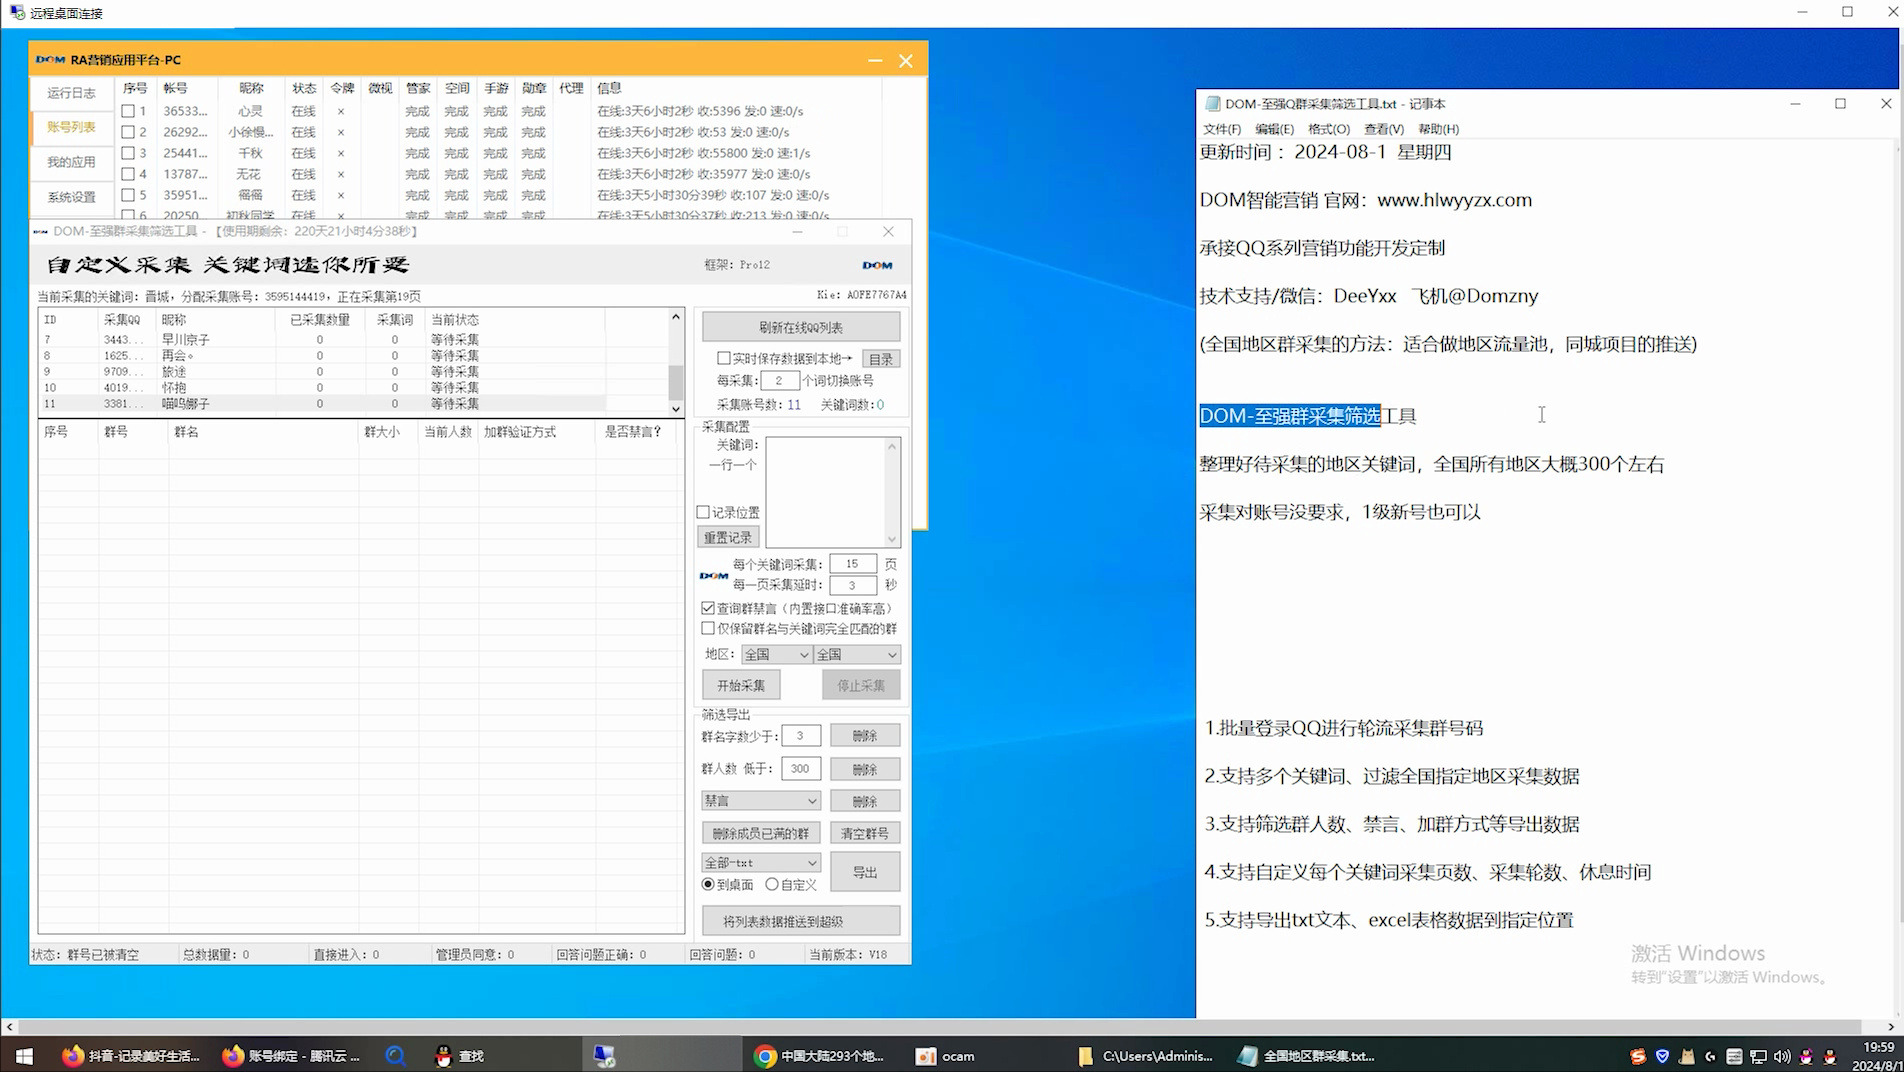Open the 全部-txt export format dropdown
The width and height of the screenshot is (1904, 1072).
[761, 863]
